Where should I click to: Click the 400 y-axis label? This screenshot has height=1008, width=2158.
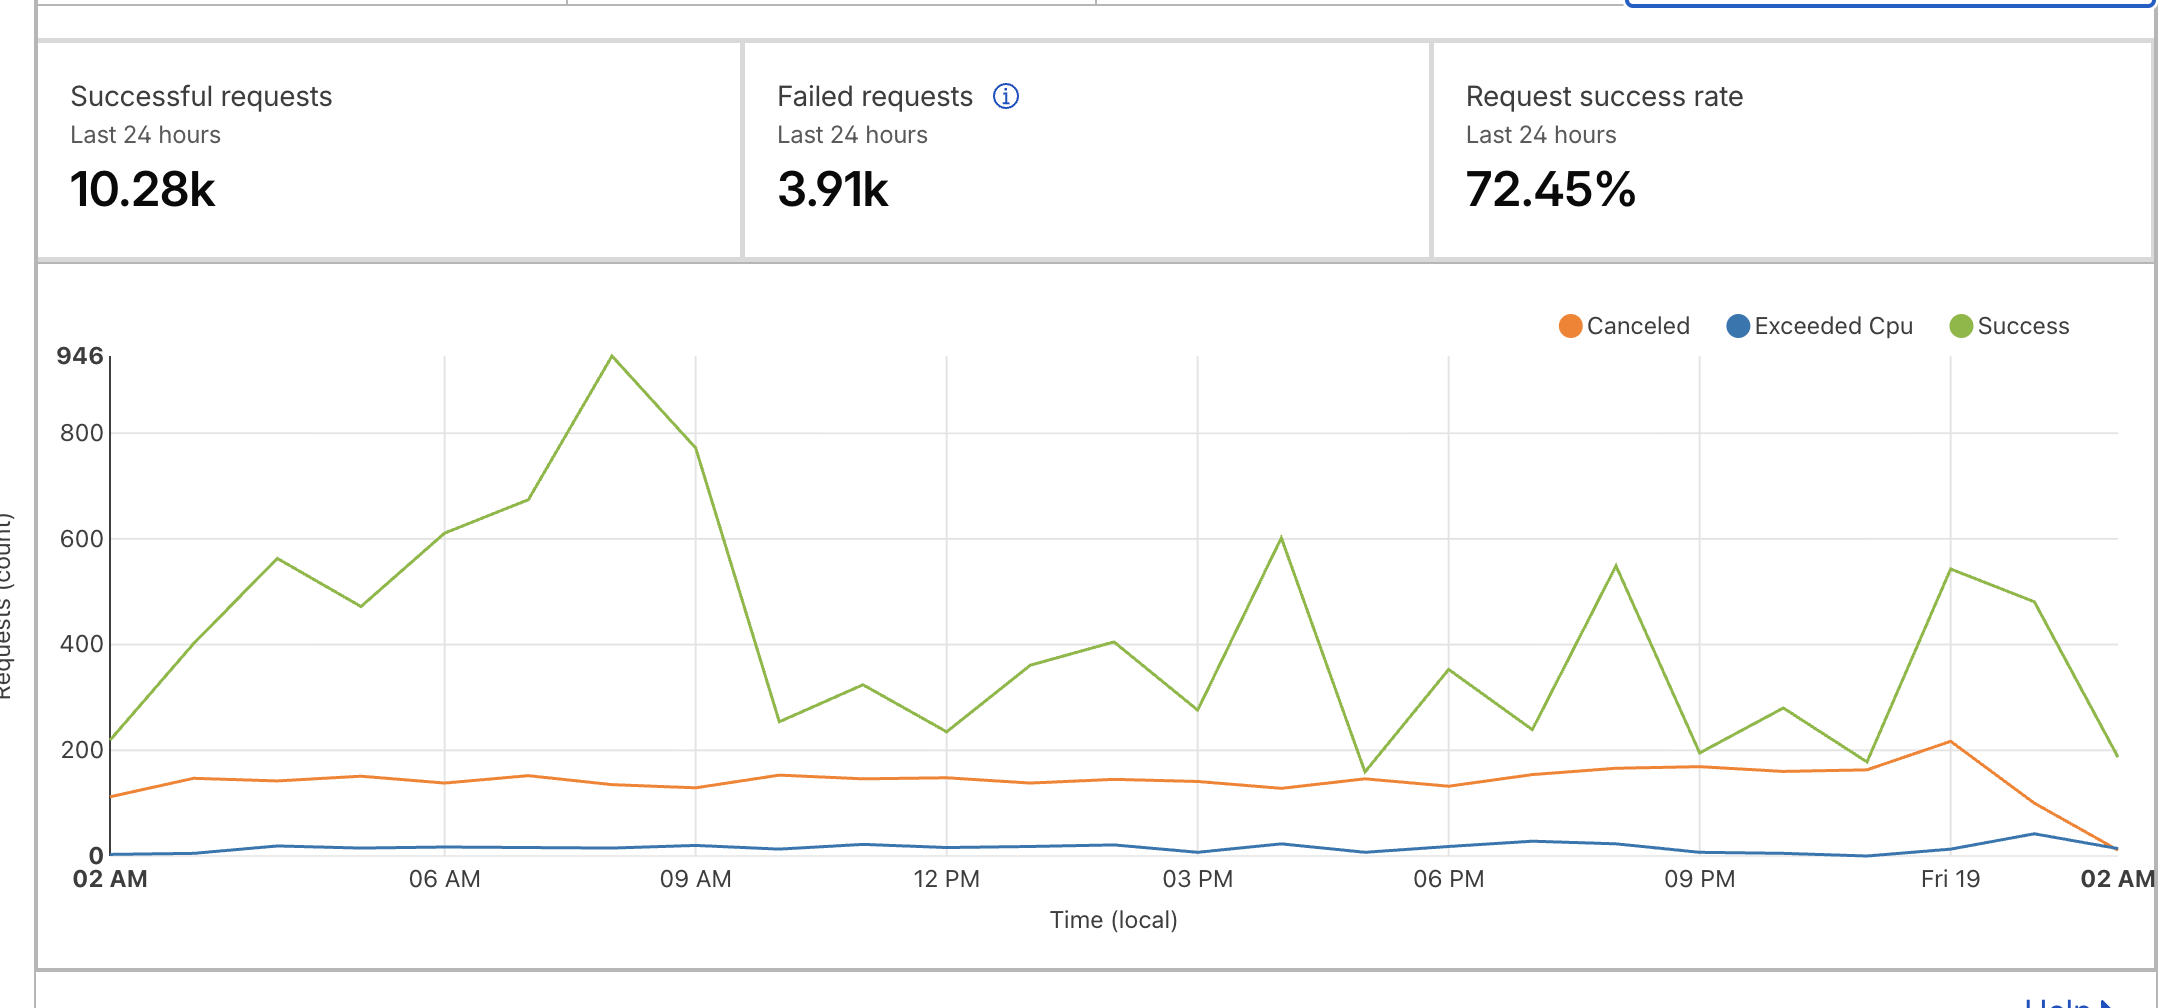click(x=81, y=644)
